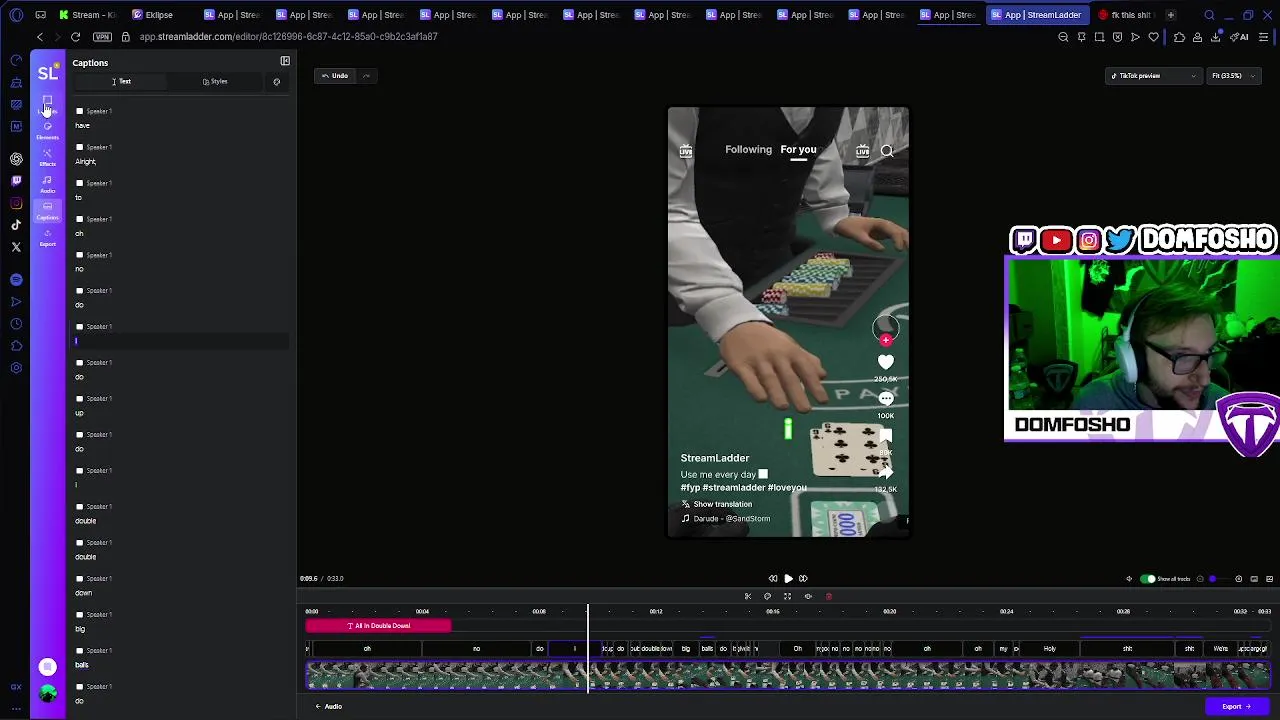Click the VPN badge in address bar
This screenshot has height=720, width=1280.
point(102,37)
